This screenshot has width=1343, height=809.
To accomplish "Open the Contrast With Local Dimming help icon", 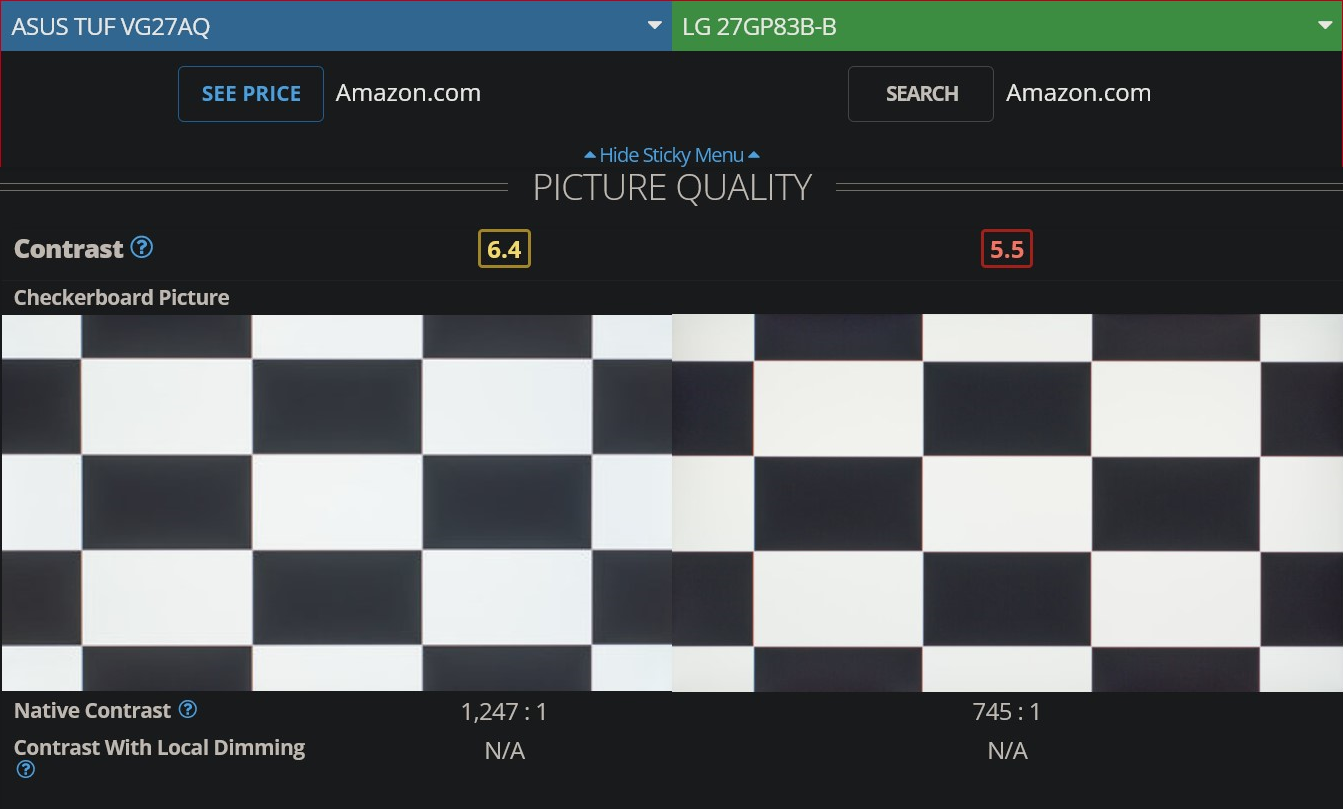I will [x=26, y=769].
